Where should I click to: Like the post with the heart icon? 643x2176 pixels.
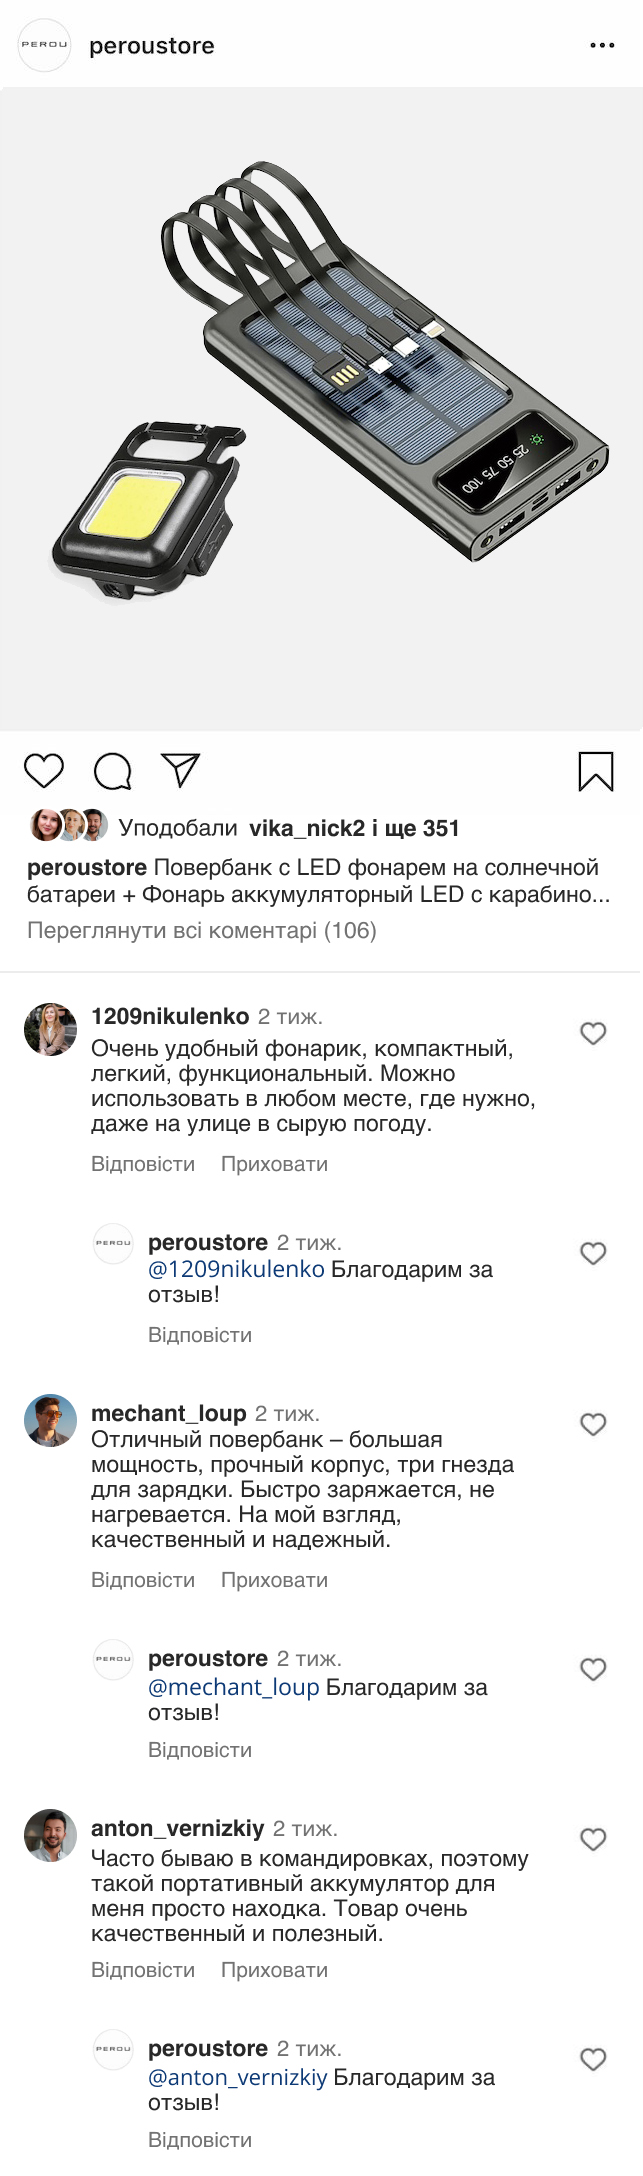pos(44,771)
